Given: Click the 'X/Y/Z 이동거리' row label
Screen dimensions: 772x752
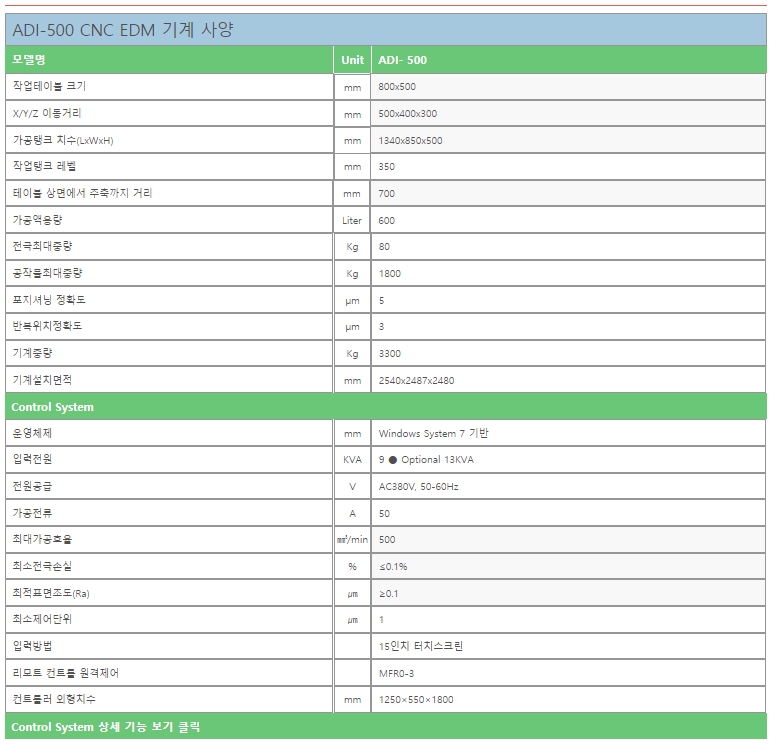Looking at the screenshot, I should point(47,114).
